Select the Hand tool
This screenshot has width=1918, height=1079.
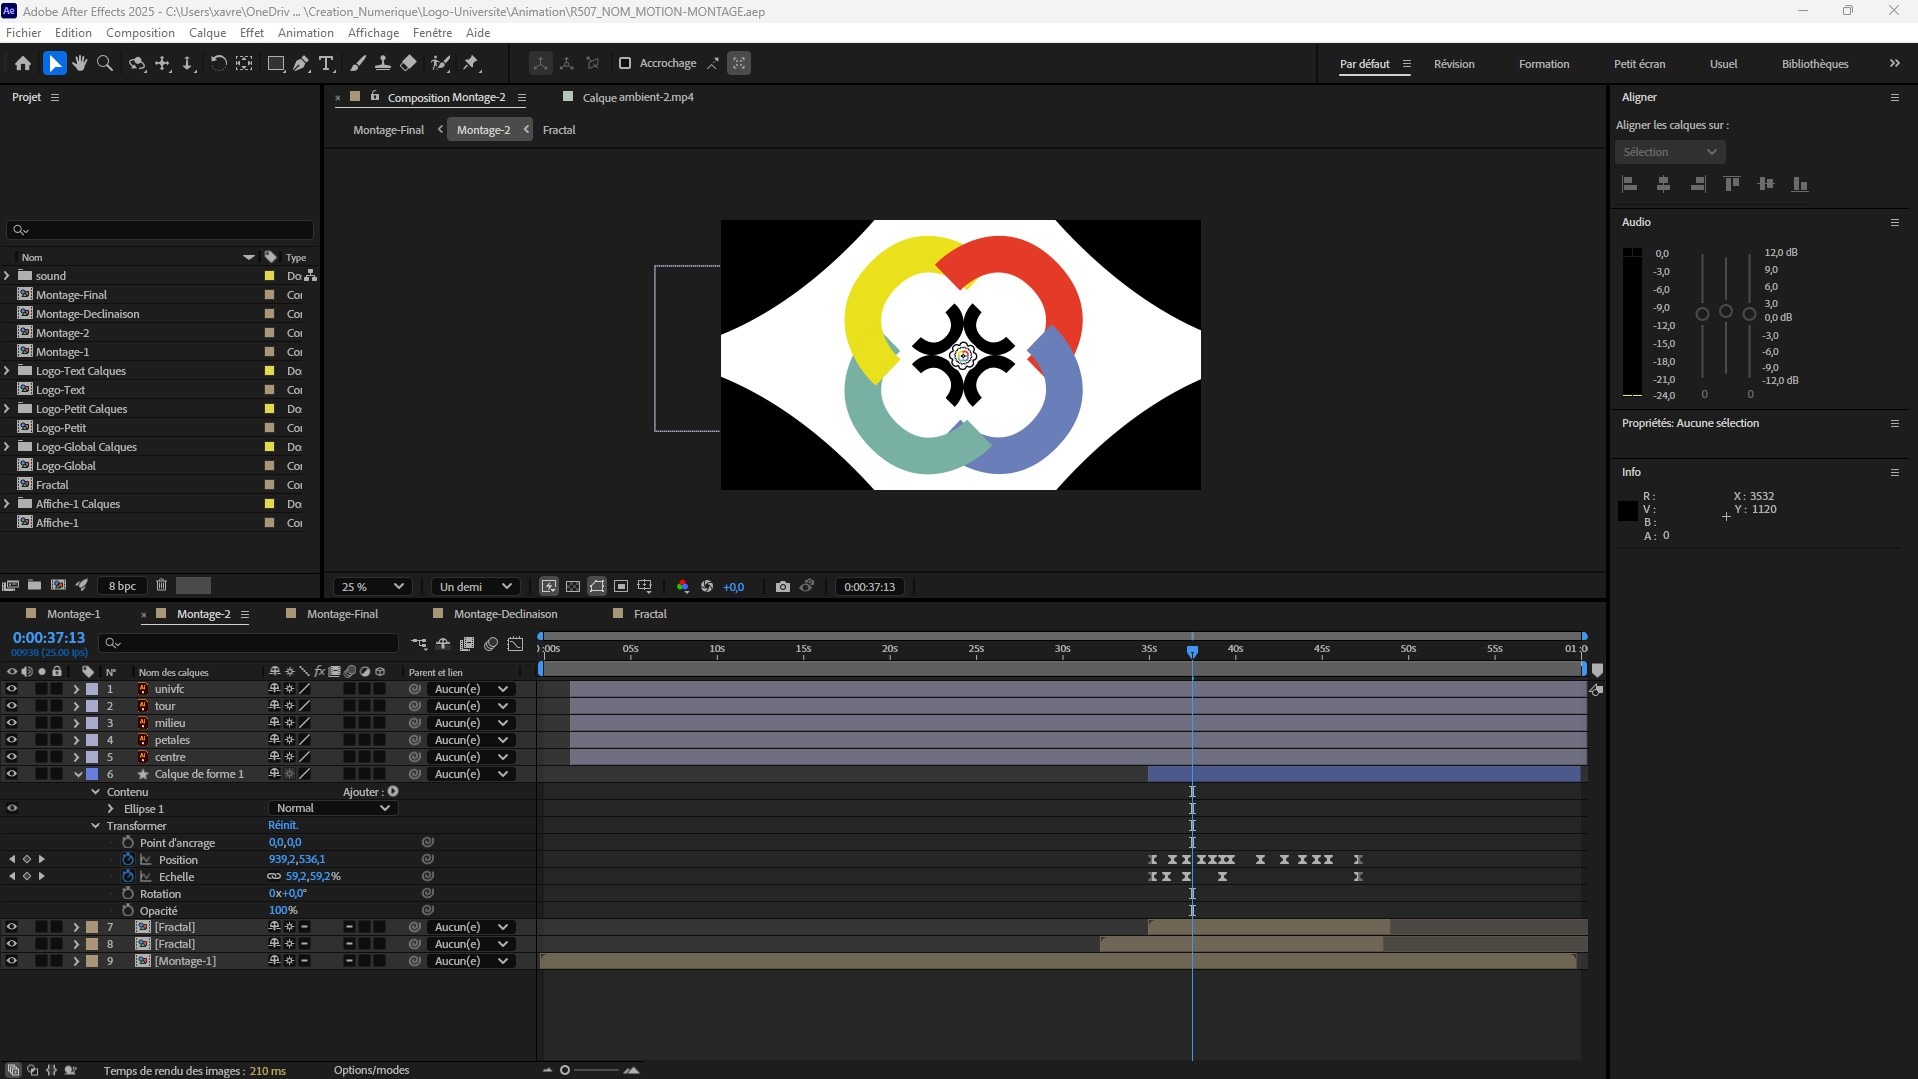80,63
